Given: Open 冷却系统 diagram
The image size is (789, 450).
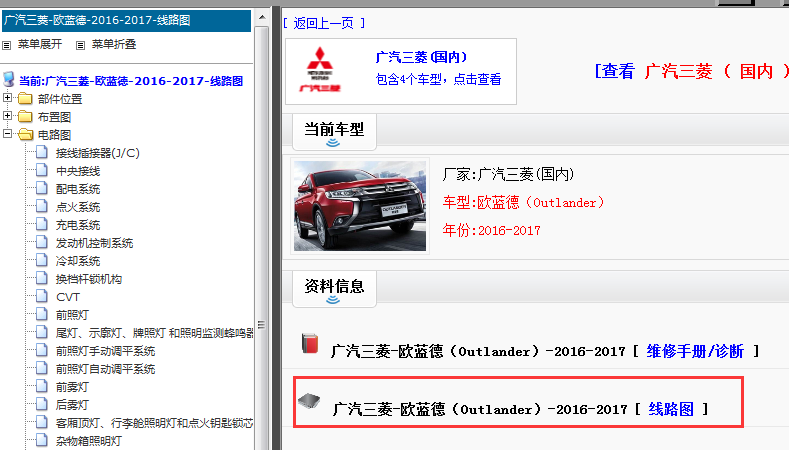Looking at the screenshot, I should 78,261.
